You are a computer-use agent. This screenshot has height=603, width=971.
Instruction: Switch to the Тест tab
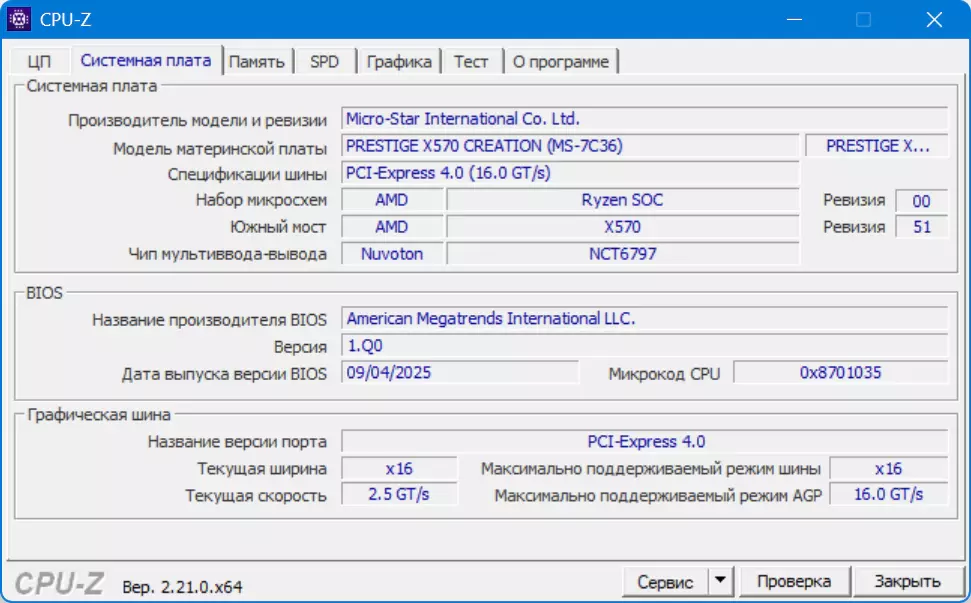[471, 61]
